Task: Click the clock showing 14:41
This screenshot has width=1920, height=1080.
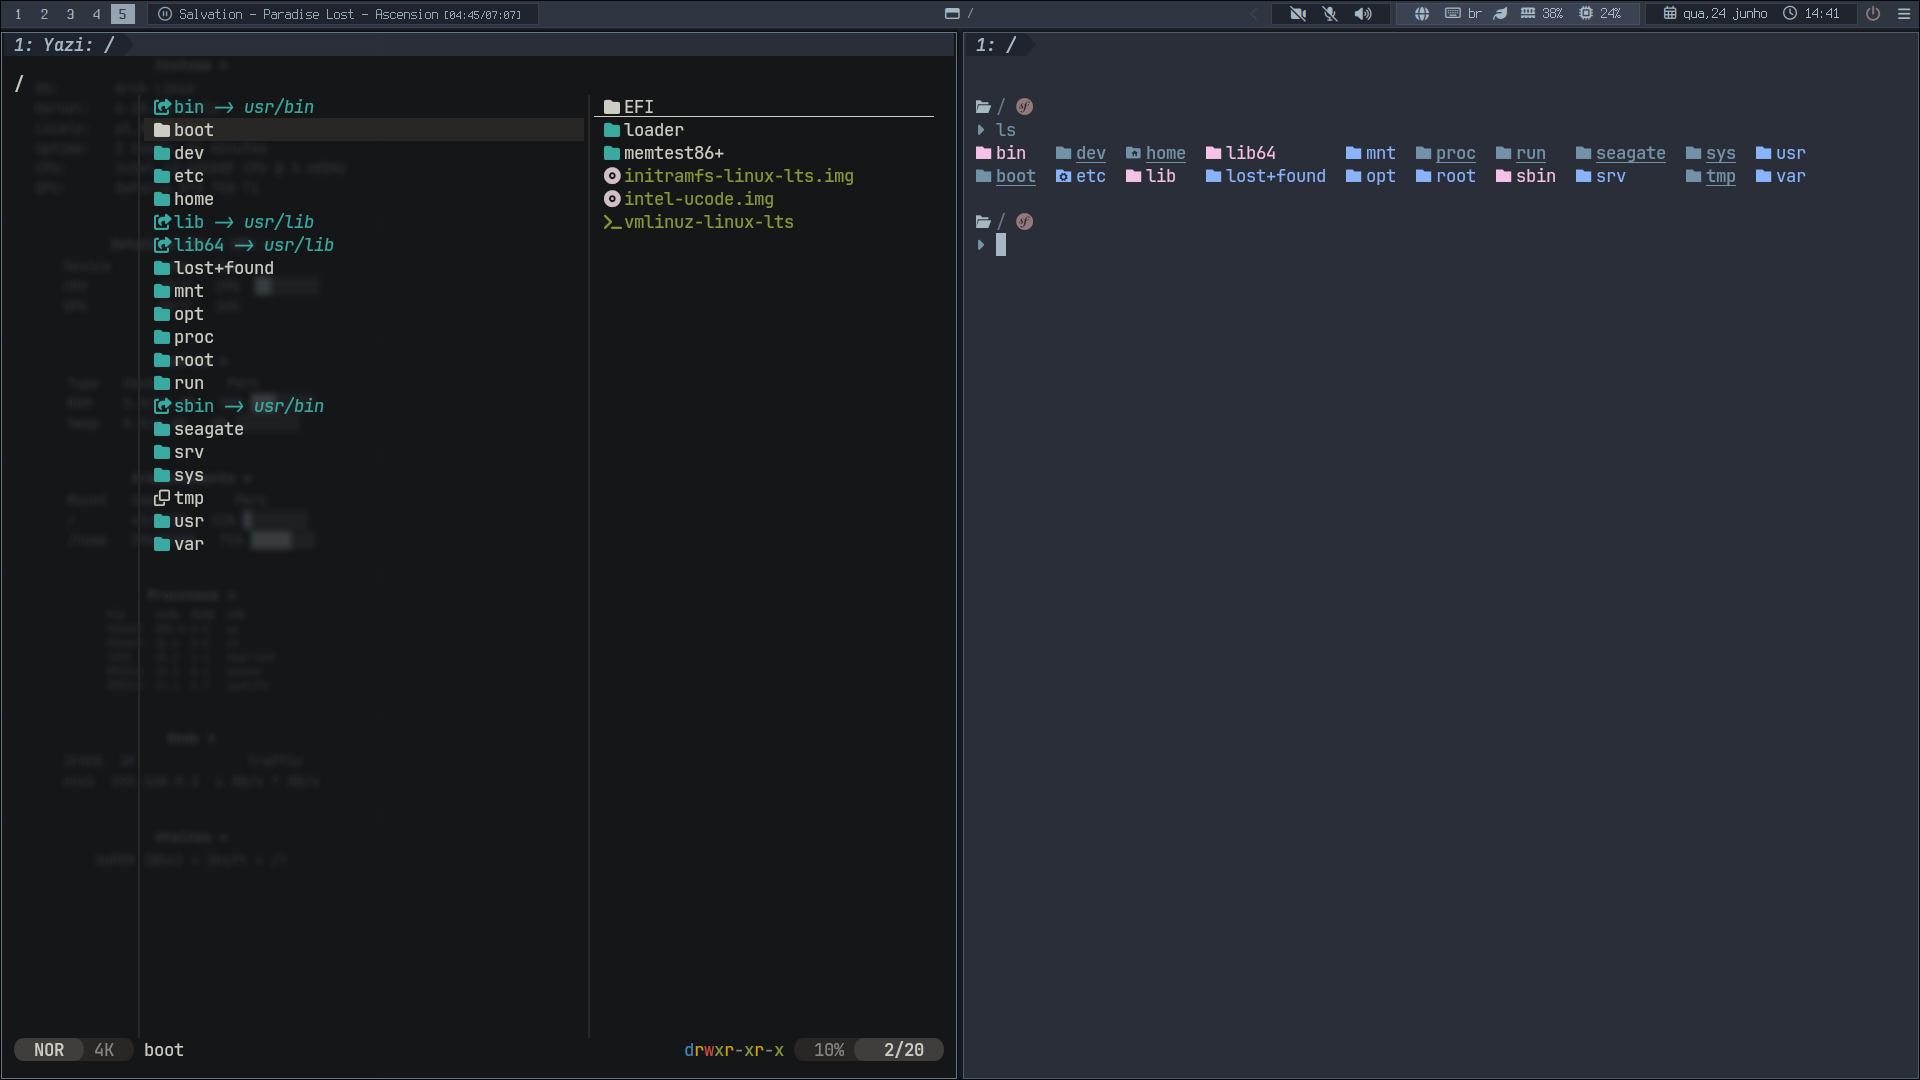Action: [x=1811, y=14]
